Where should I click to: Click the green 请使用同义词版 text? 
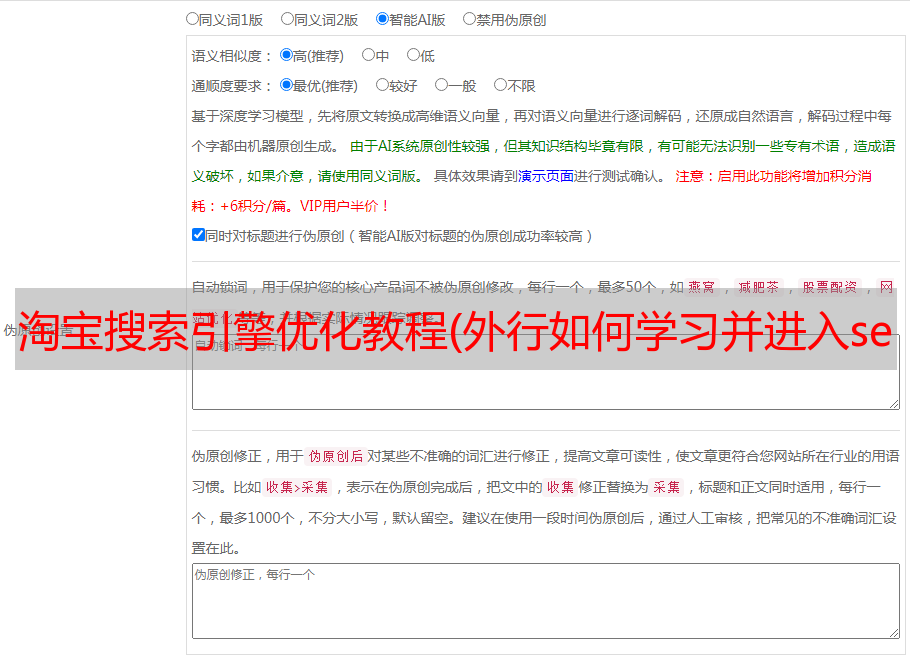tap(367, 176)
